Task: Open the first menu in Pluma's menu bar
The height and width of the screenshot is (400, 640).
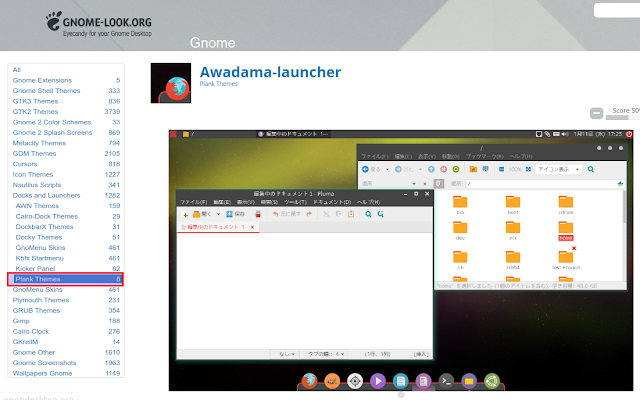Action: click(194, 202)
